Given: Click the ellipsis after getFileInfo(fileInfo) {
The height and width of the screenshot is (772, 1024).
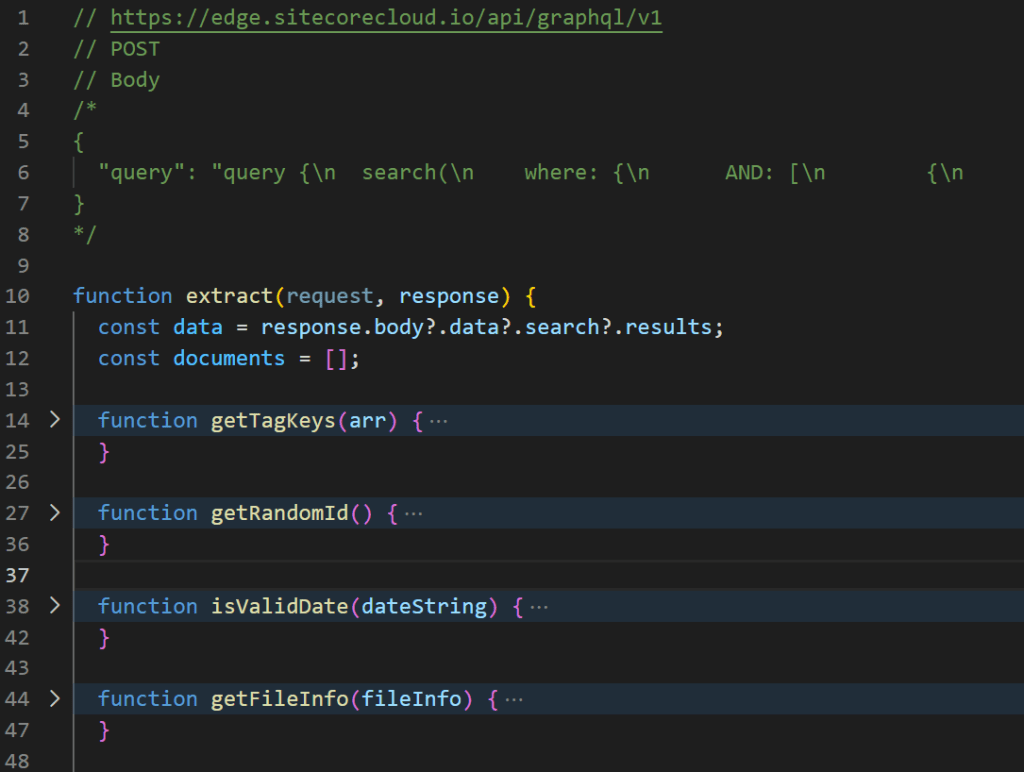Looking at the screenshot, I should tap(513, 700).
